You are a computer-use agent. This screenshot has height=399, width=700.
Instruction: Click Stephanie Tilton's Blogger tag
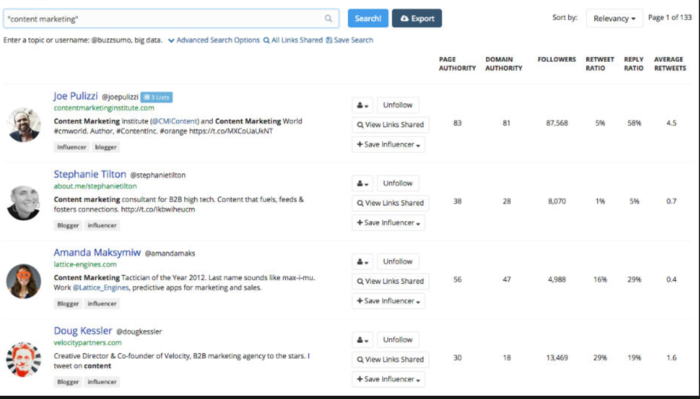tap(68, 225)
